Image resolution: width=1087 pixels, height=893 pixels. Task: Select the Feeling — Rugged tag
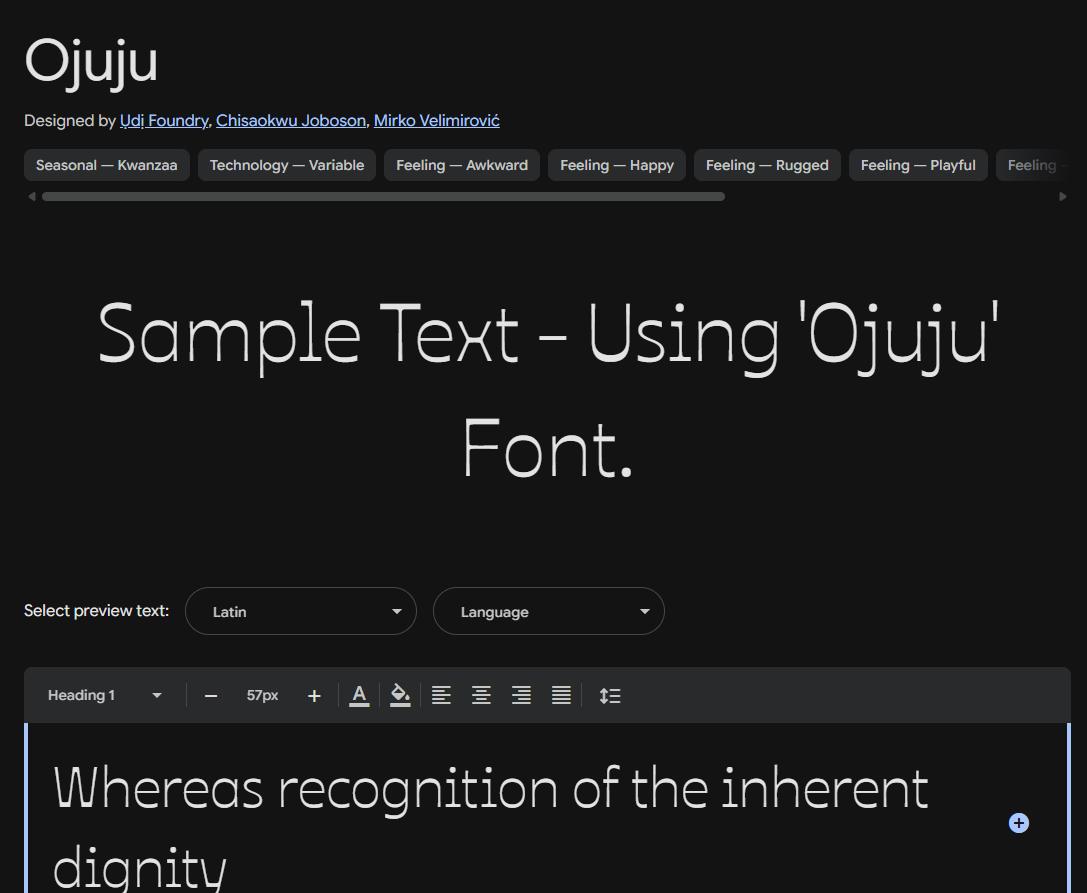(x=767, y=165)
